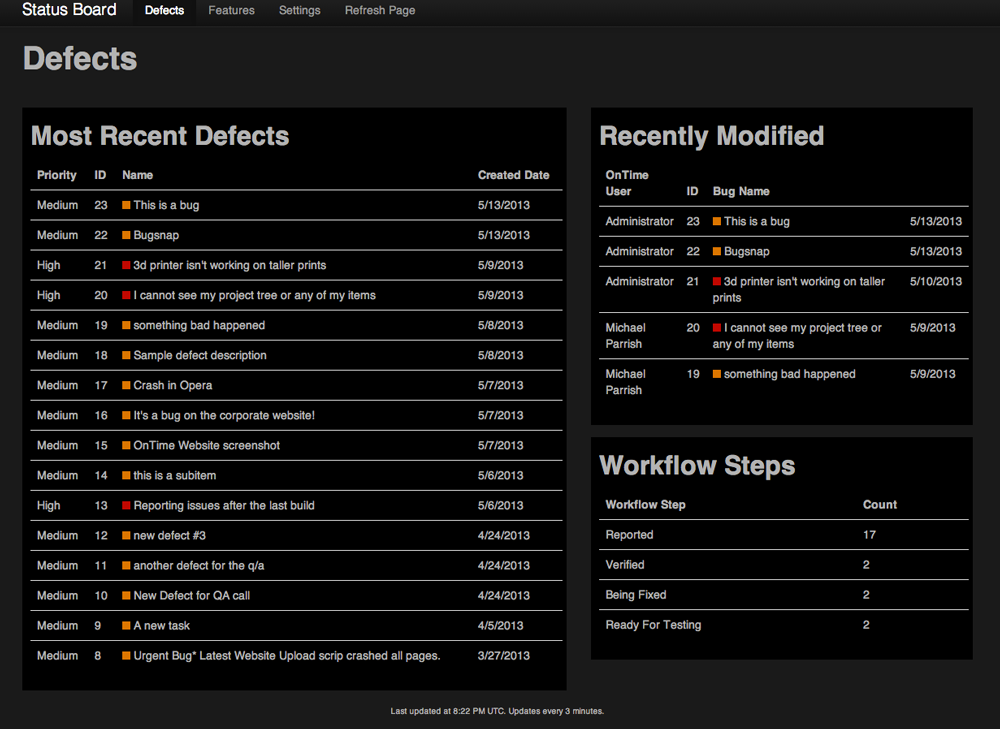Click 'This is a bug' in Recently Modified
This screenshot has height=729, width=1000.
click(757, 221)
